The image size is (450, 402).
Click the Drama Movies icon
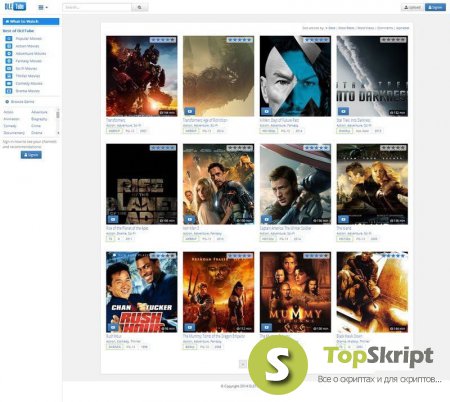[9, 91]
